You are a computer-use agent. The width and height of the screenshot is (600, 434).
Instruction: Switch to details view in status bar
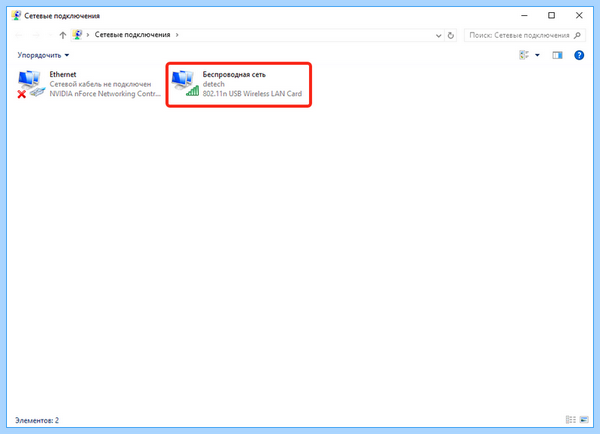[571, 420]
